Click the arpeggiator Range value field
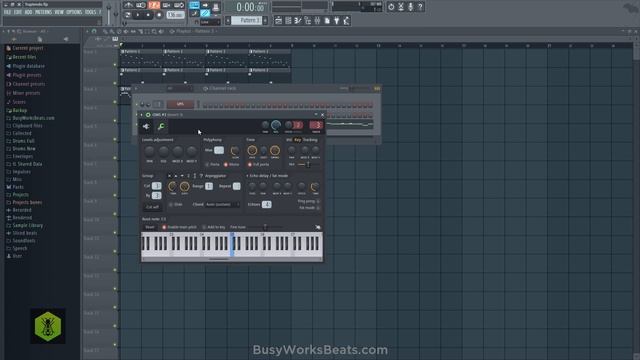The width and height of the screenshot is (640, 360). 209,186
